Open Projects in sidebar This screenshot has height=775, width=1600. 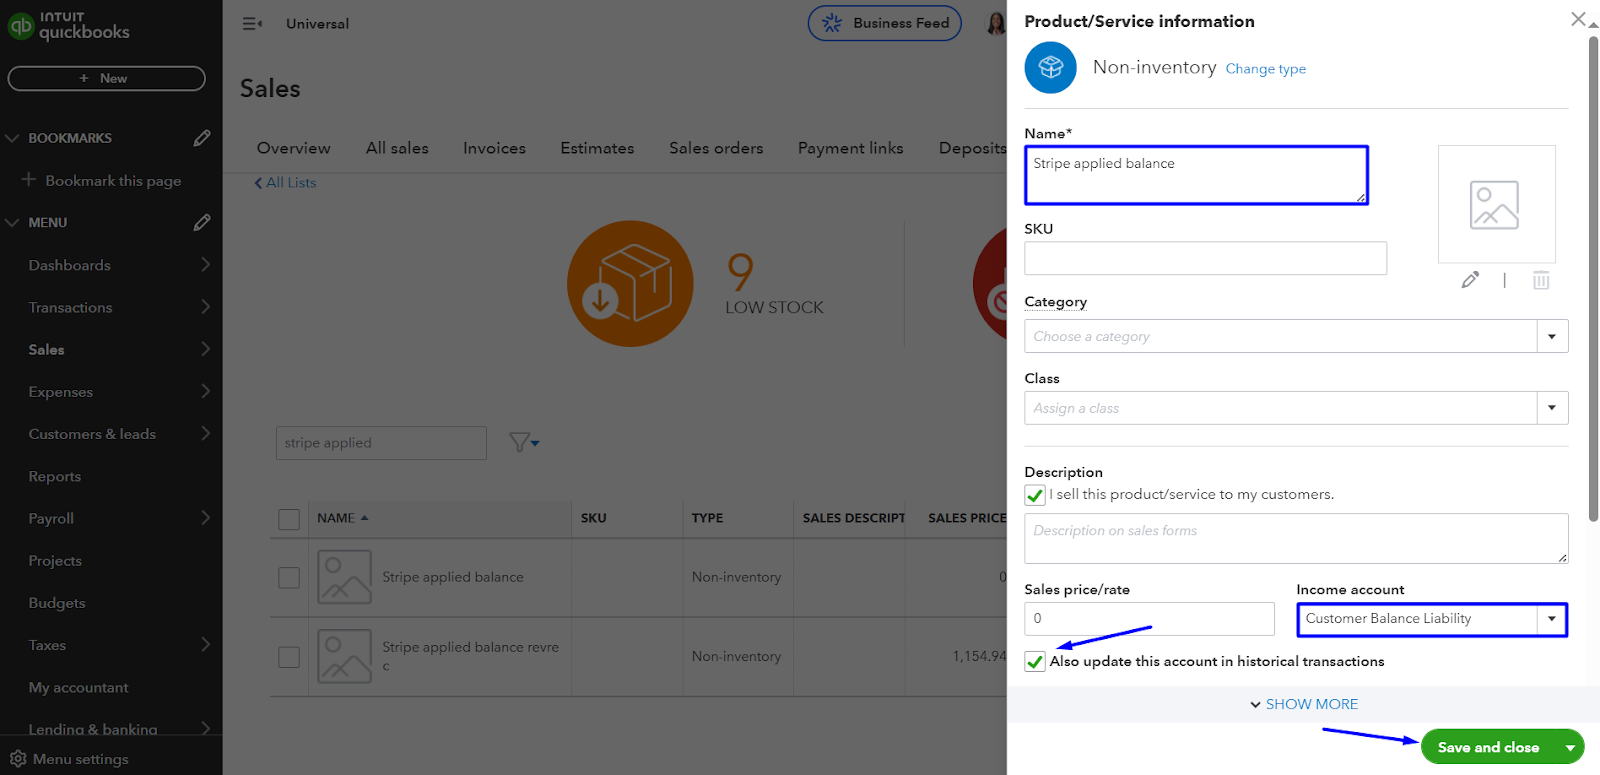click(x=55, y=561)
